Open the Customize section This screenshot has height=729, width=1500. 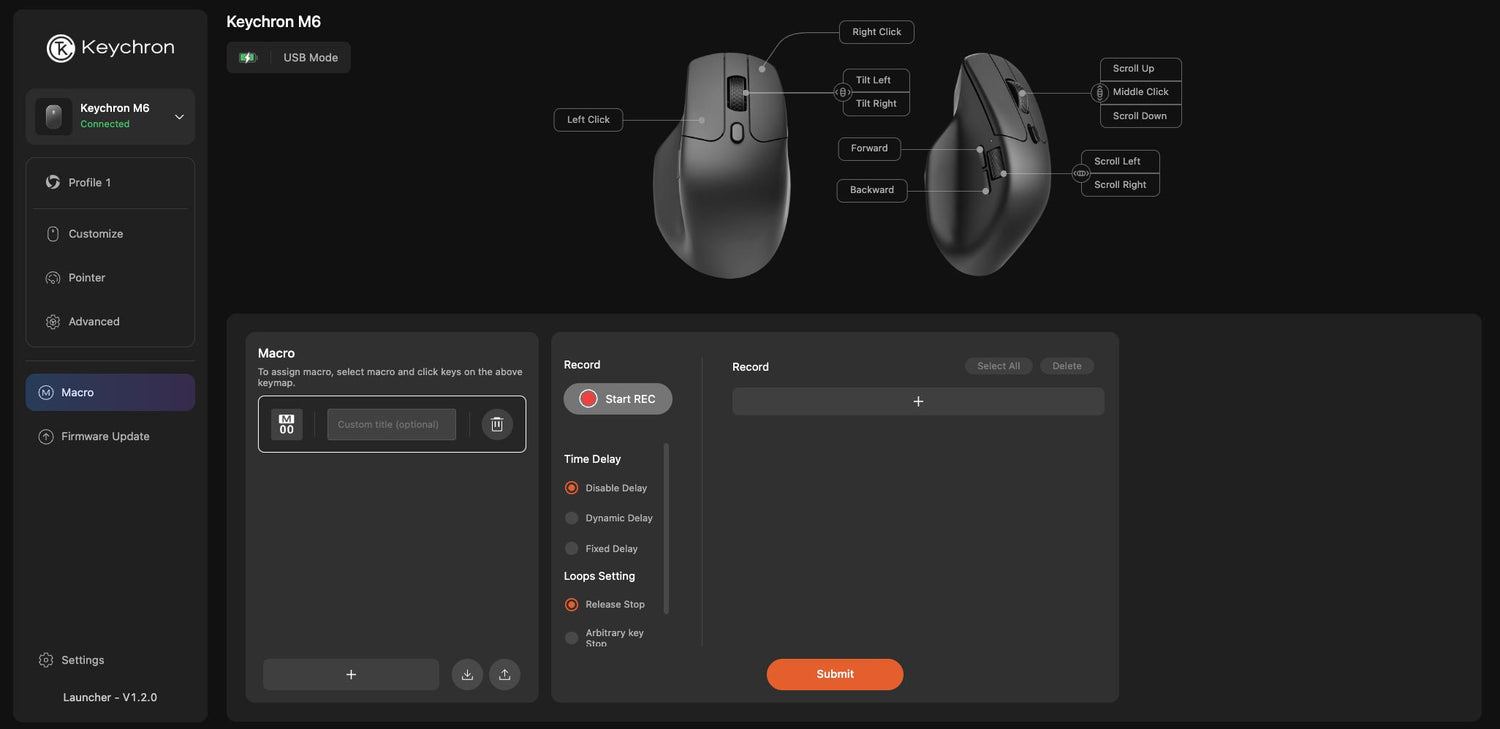(110, 234)
